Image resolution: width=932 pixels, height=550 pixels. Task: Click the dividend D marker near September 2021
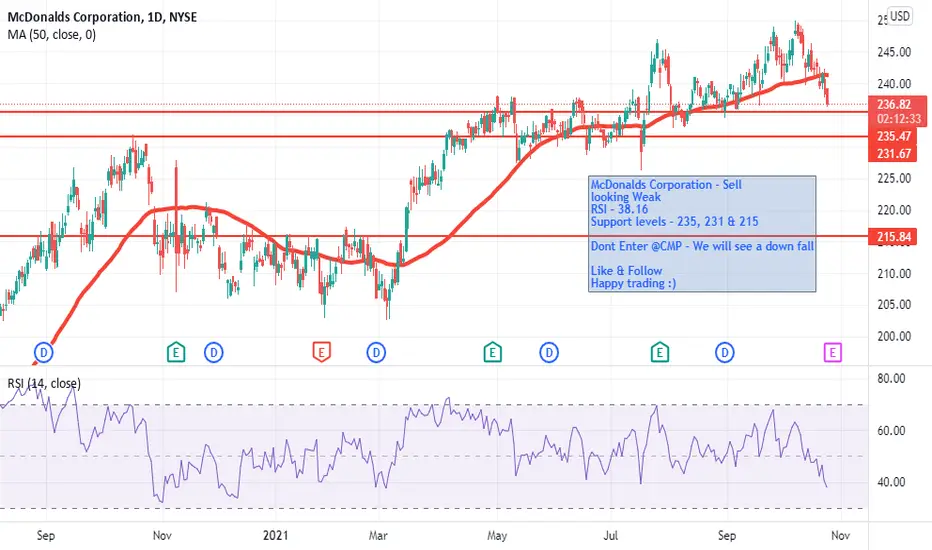[x=724, y=353]
